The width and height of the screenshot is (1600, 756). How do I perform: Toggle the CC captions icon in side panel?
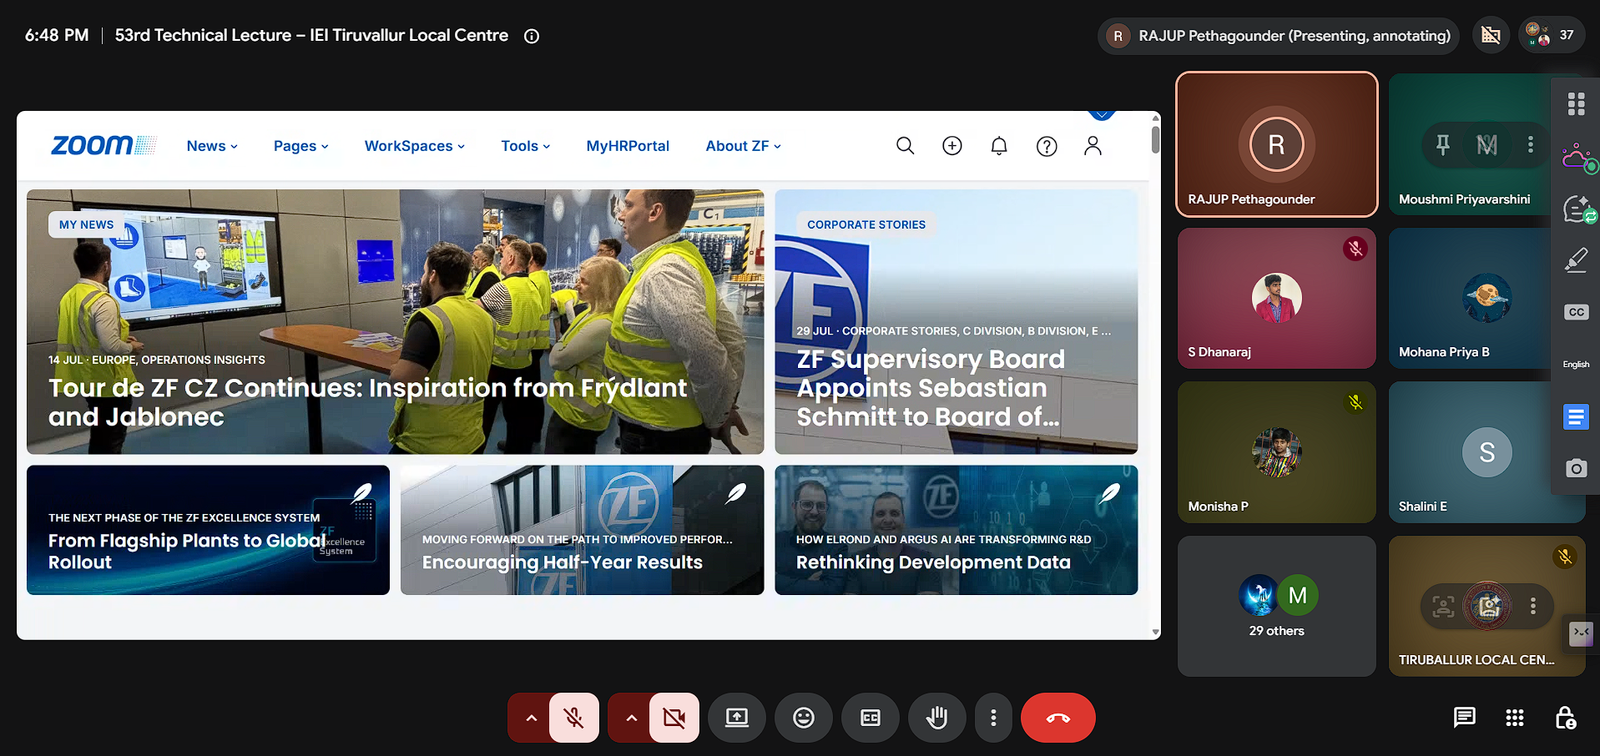pos(1576,312)
